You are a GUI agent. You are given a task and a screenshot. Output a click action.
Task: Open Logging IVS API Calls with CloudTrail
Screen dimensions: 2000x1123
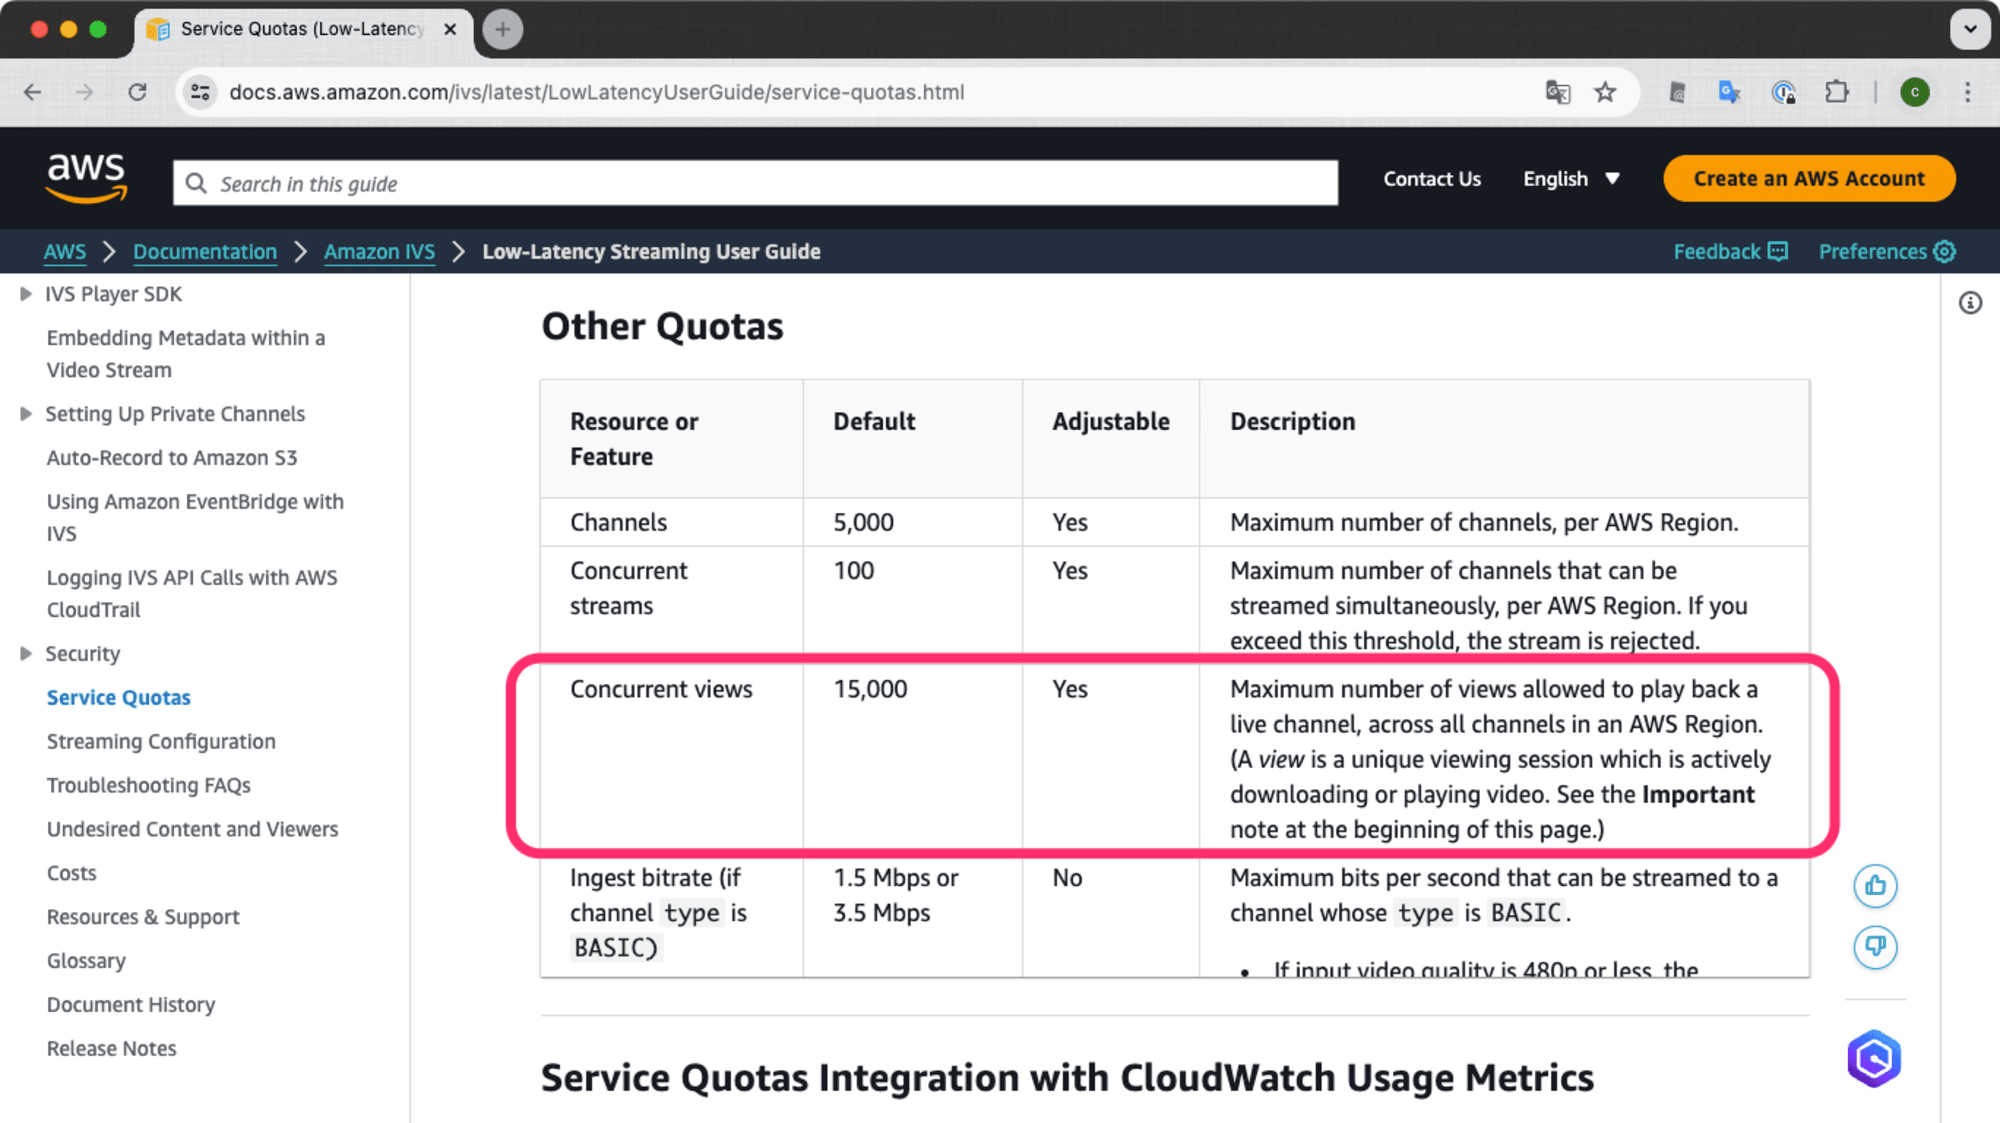pos(192,594)
